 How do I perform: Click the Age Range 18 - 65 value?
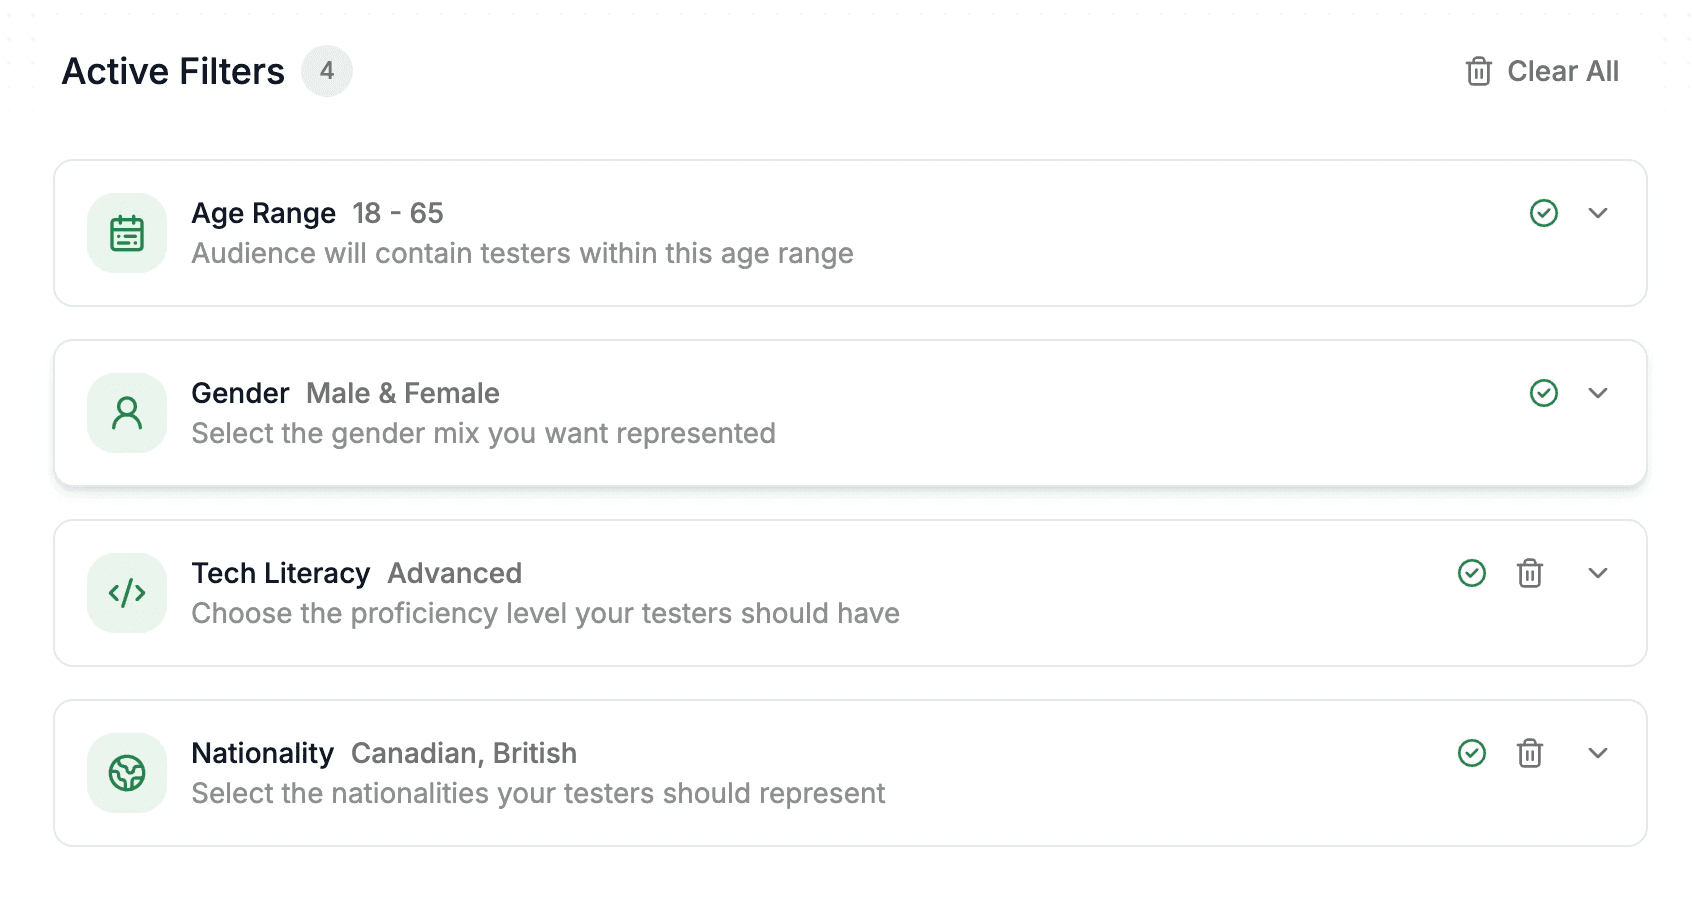[398, 213]
